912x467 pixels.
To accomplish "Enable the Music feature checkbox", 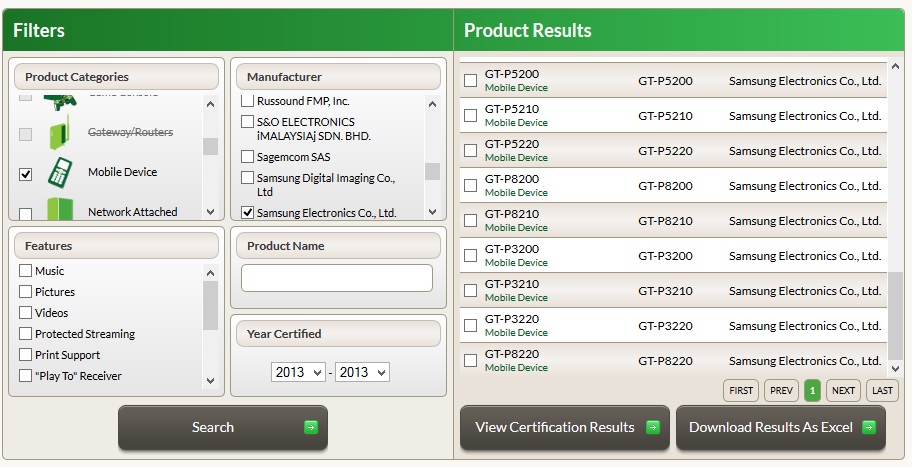I will 26,270.
